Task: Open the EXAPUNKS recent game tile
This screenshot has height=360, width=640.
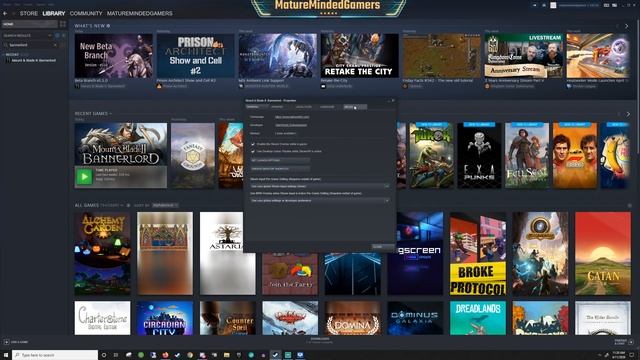Action: click(x=479, y=156)
